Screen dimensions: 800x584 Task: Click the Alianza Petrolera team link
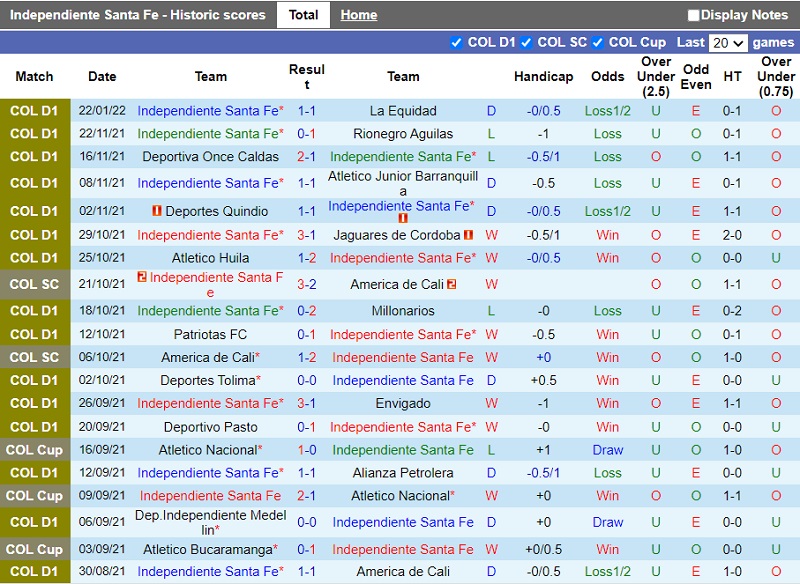click(403, 473)
